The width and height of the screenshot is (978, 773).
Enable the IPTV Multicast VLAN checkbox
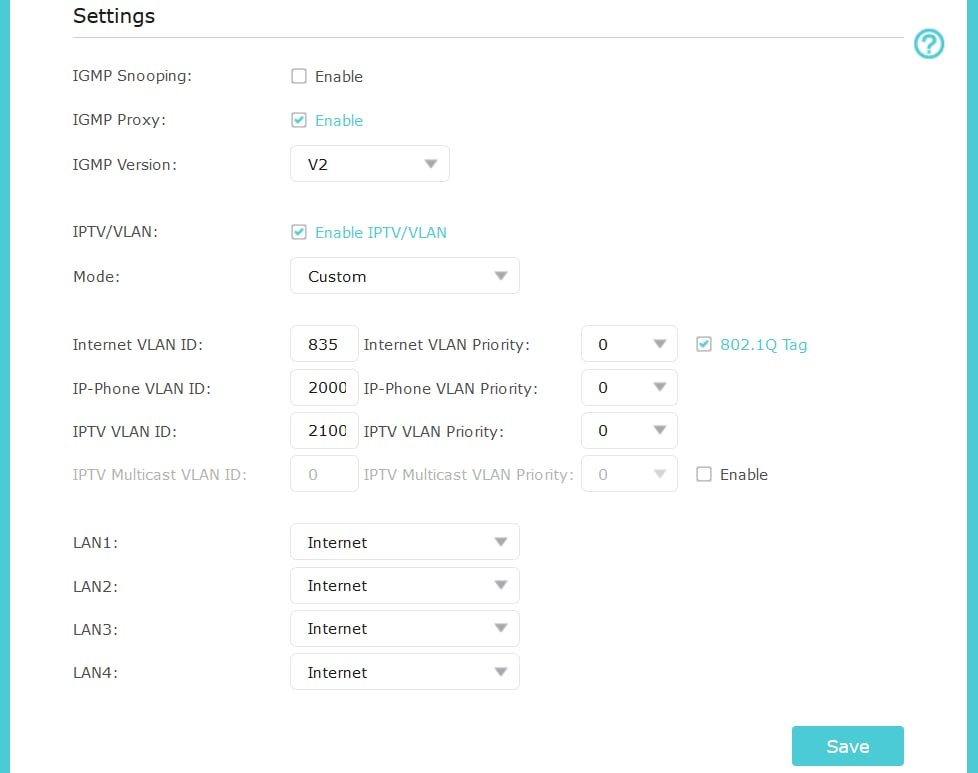point(704,474)
